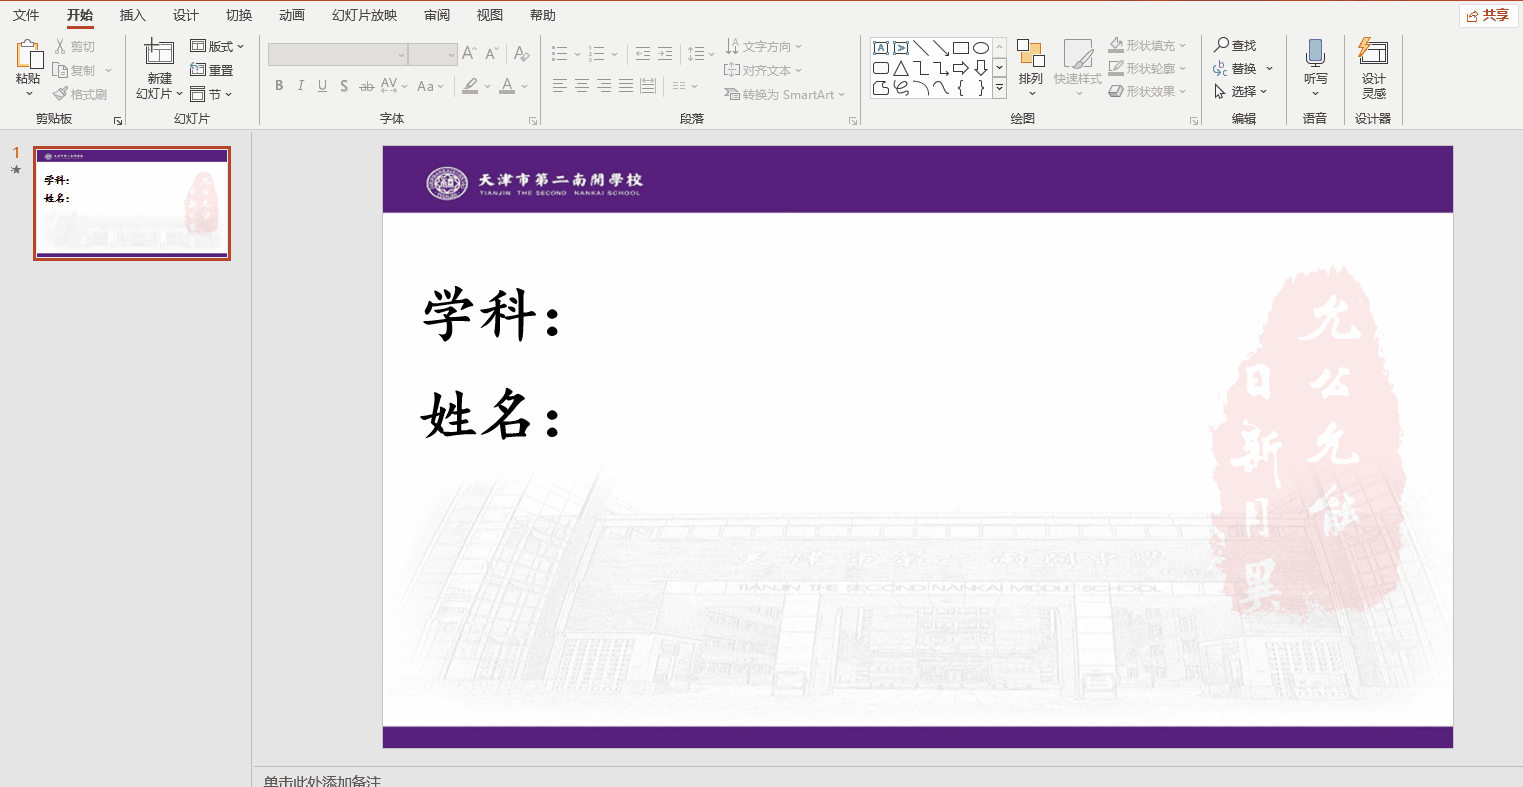Select the isosceles triangle shape
1523x787 pixels.
coord(901,68)
